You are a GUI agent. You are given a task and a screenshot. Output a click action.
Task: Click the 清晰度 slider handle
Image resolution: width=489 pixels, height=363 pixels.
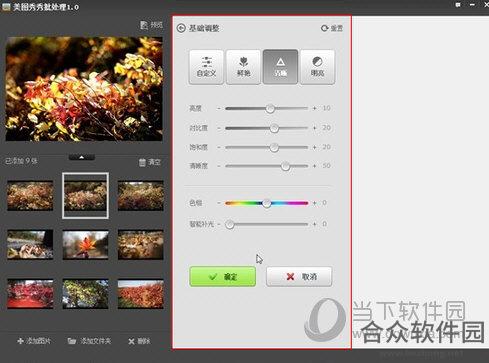pos(285,166)
